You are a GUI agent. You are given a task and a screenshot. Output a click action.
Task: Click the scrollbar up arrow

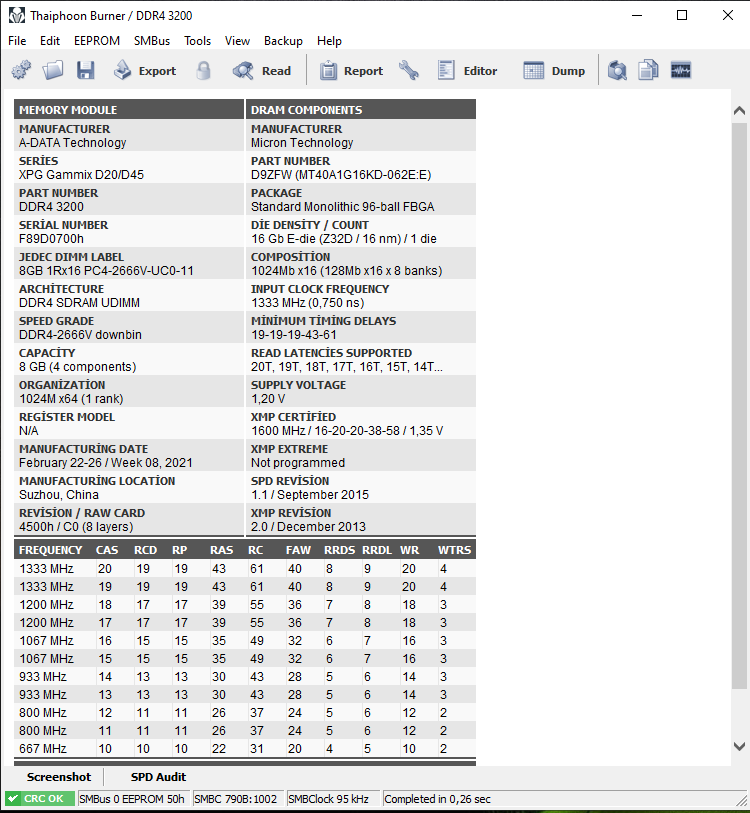740,110
